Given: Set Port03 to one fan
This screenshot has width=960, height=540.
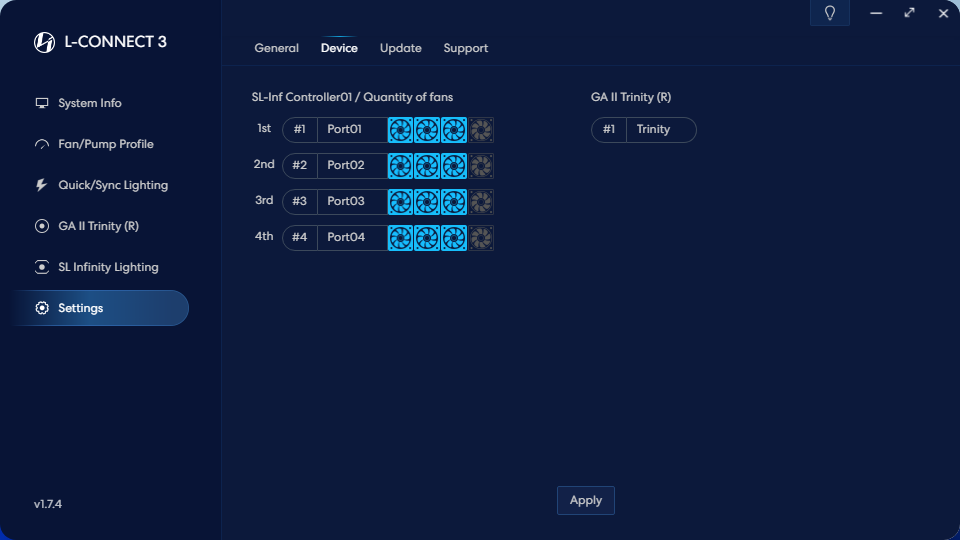Looking at the screenshot, I should (400, 202).
